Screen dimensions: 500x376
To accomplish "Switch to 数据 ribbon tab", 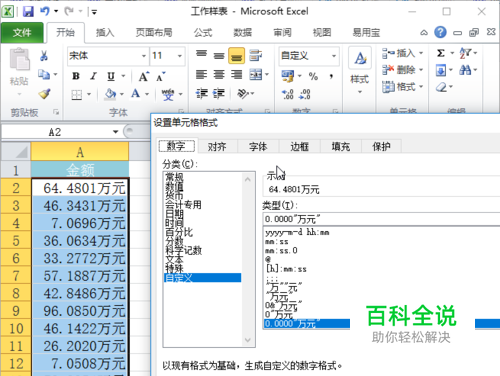I will (242, 33).
